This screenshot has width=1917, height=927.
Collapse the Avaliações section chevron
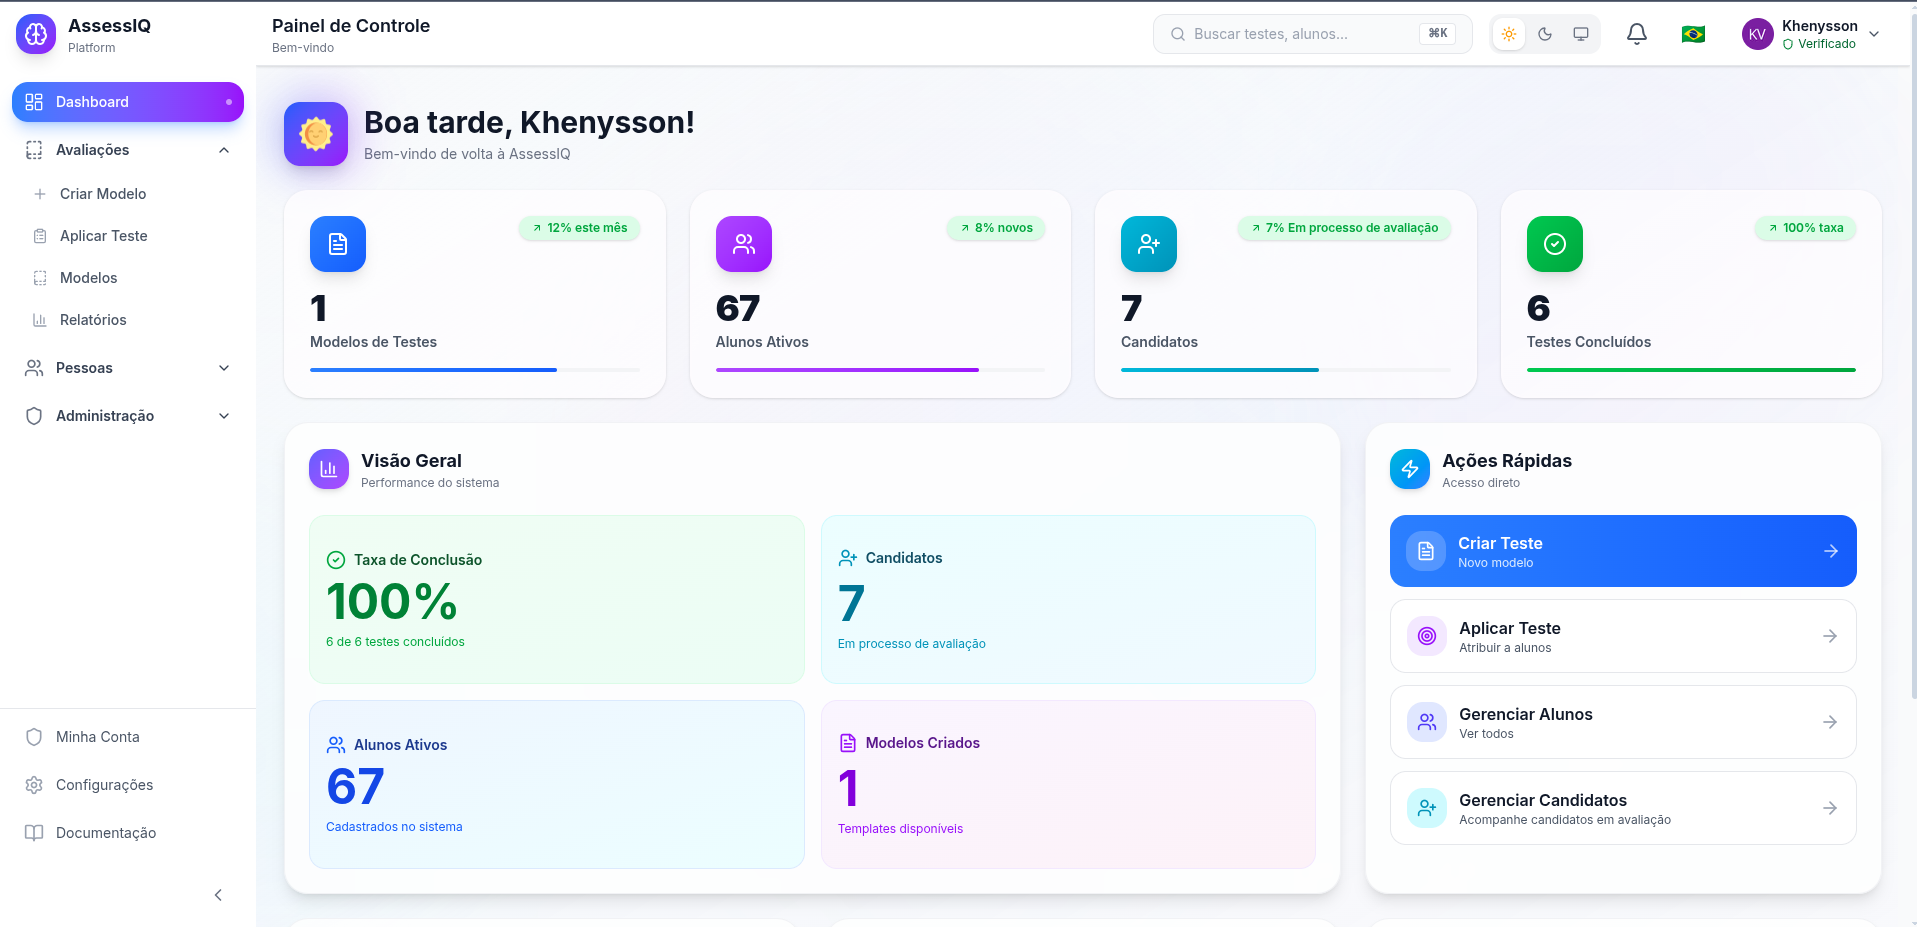tap(224, 150)
